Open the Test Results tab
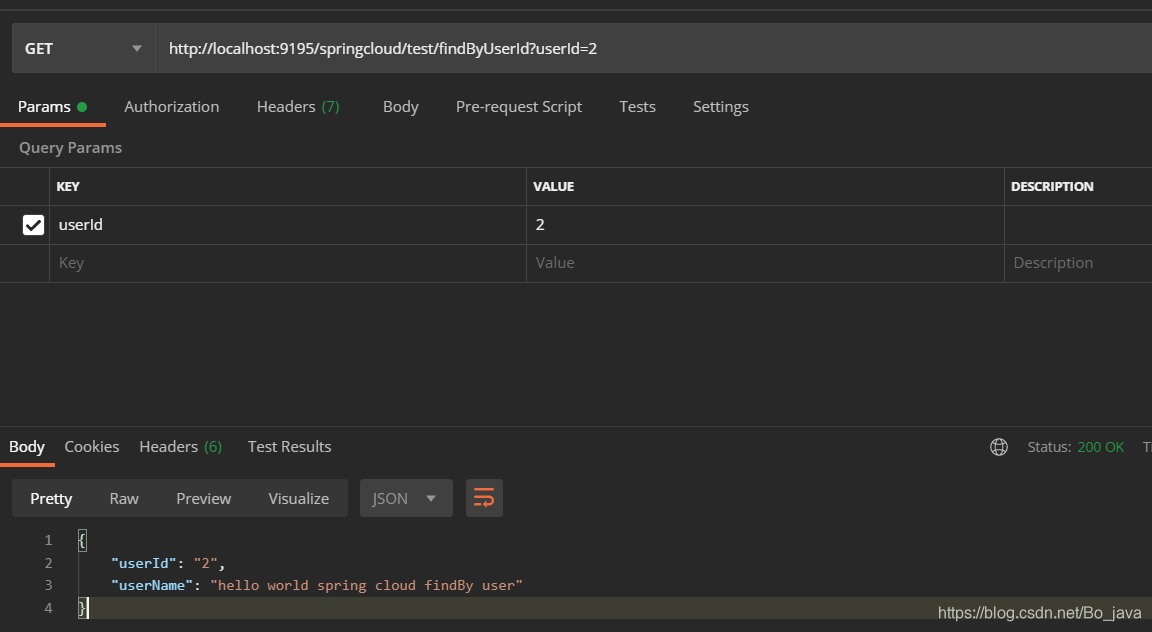1152x632 pixels. point(289,447)
